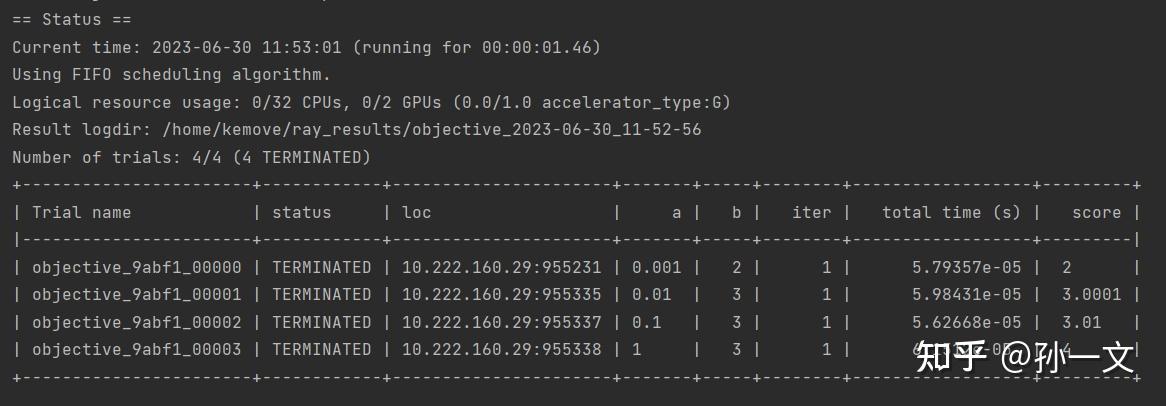Screen dimensions: 1166x406
Task: Click trial name objective_9abf1_00003
Action: tap(137, 350)
